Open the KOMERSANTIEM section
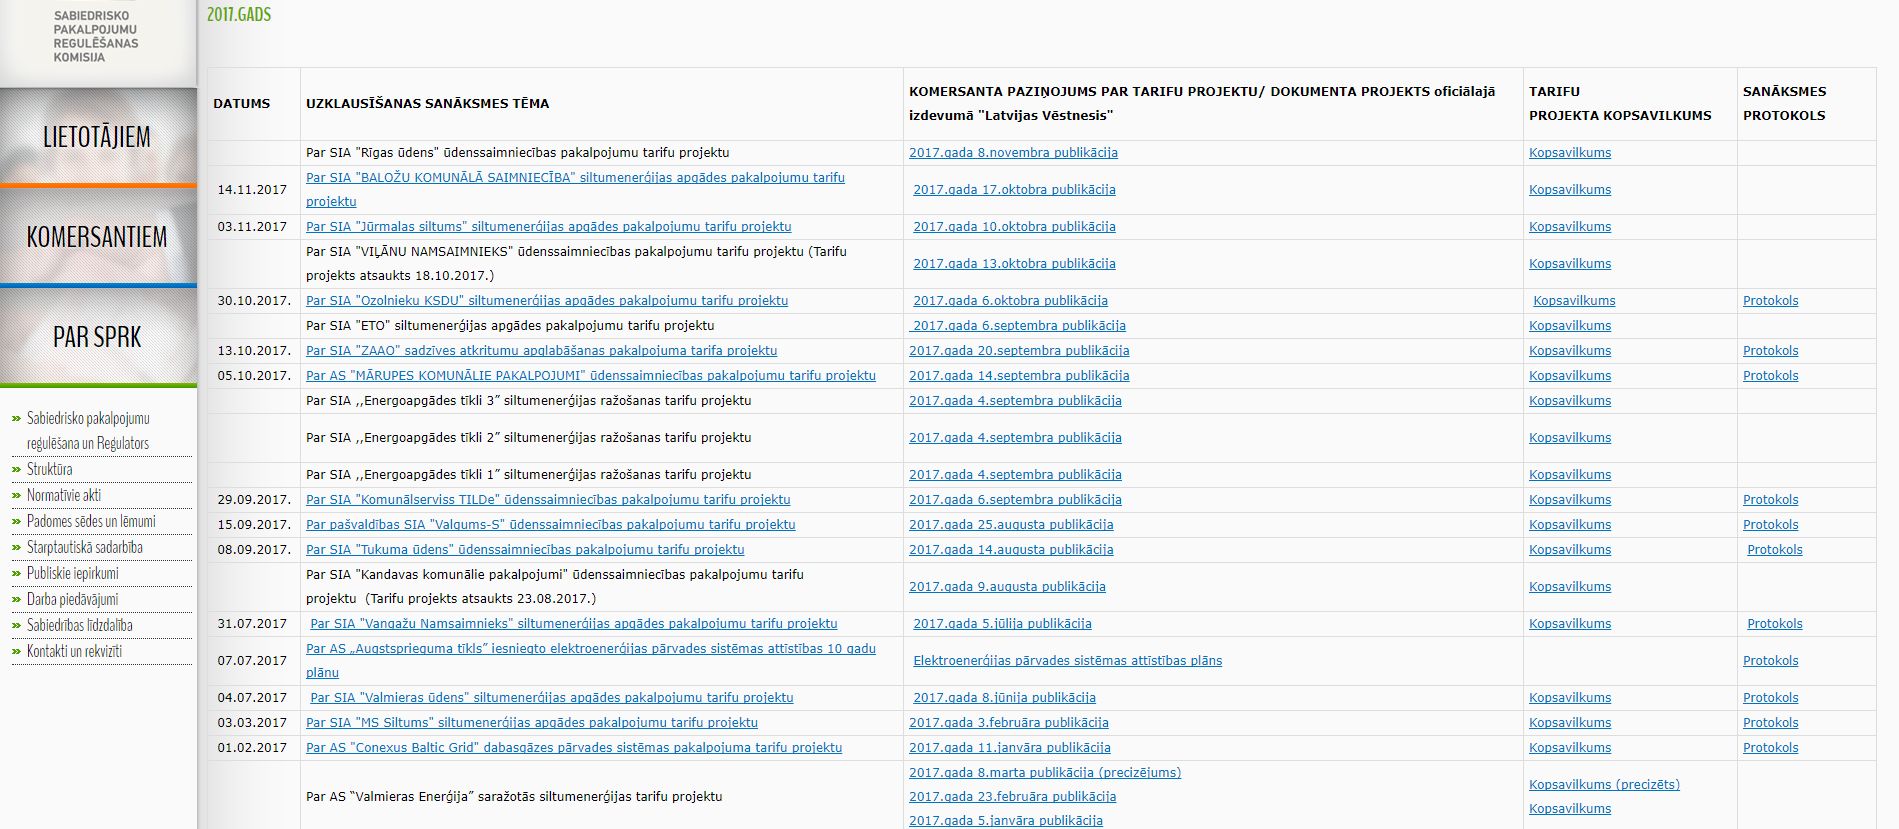The height and width of the screenshot is (829, 1899). point(97,237)
